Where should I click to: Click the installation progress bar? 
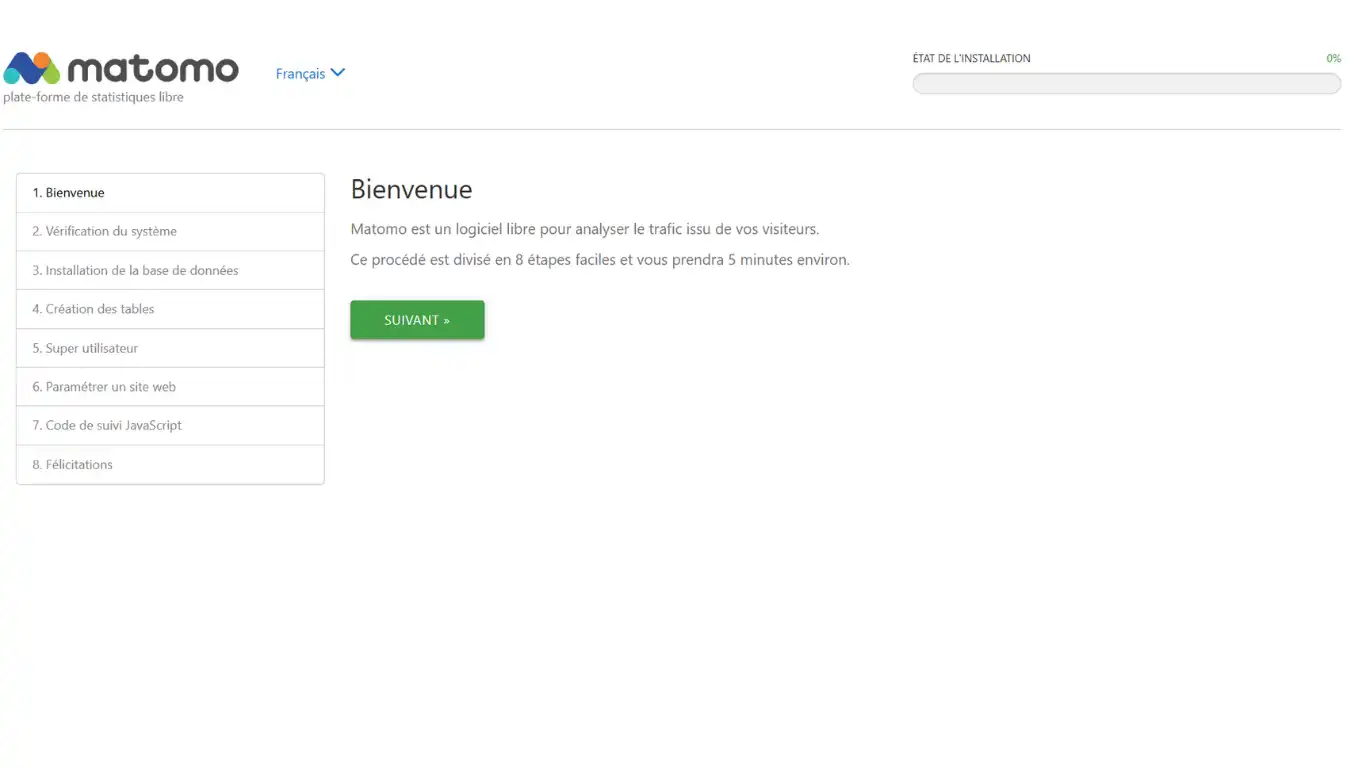(x=1126, y=84)
